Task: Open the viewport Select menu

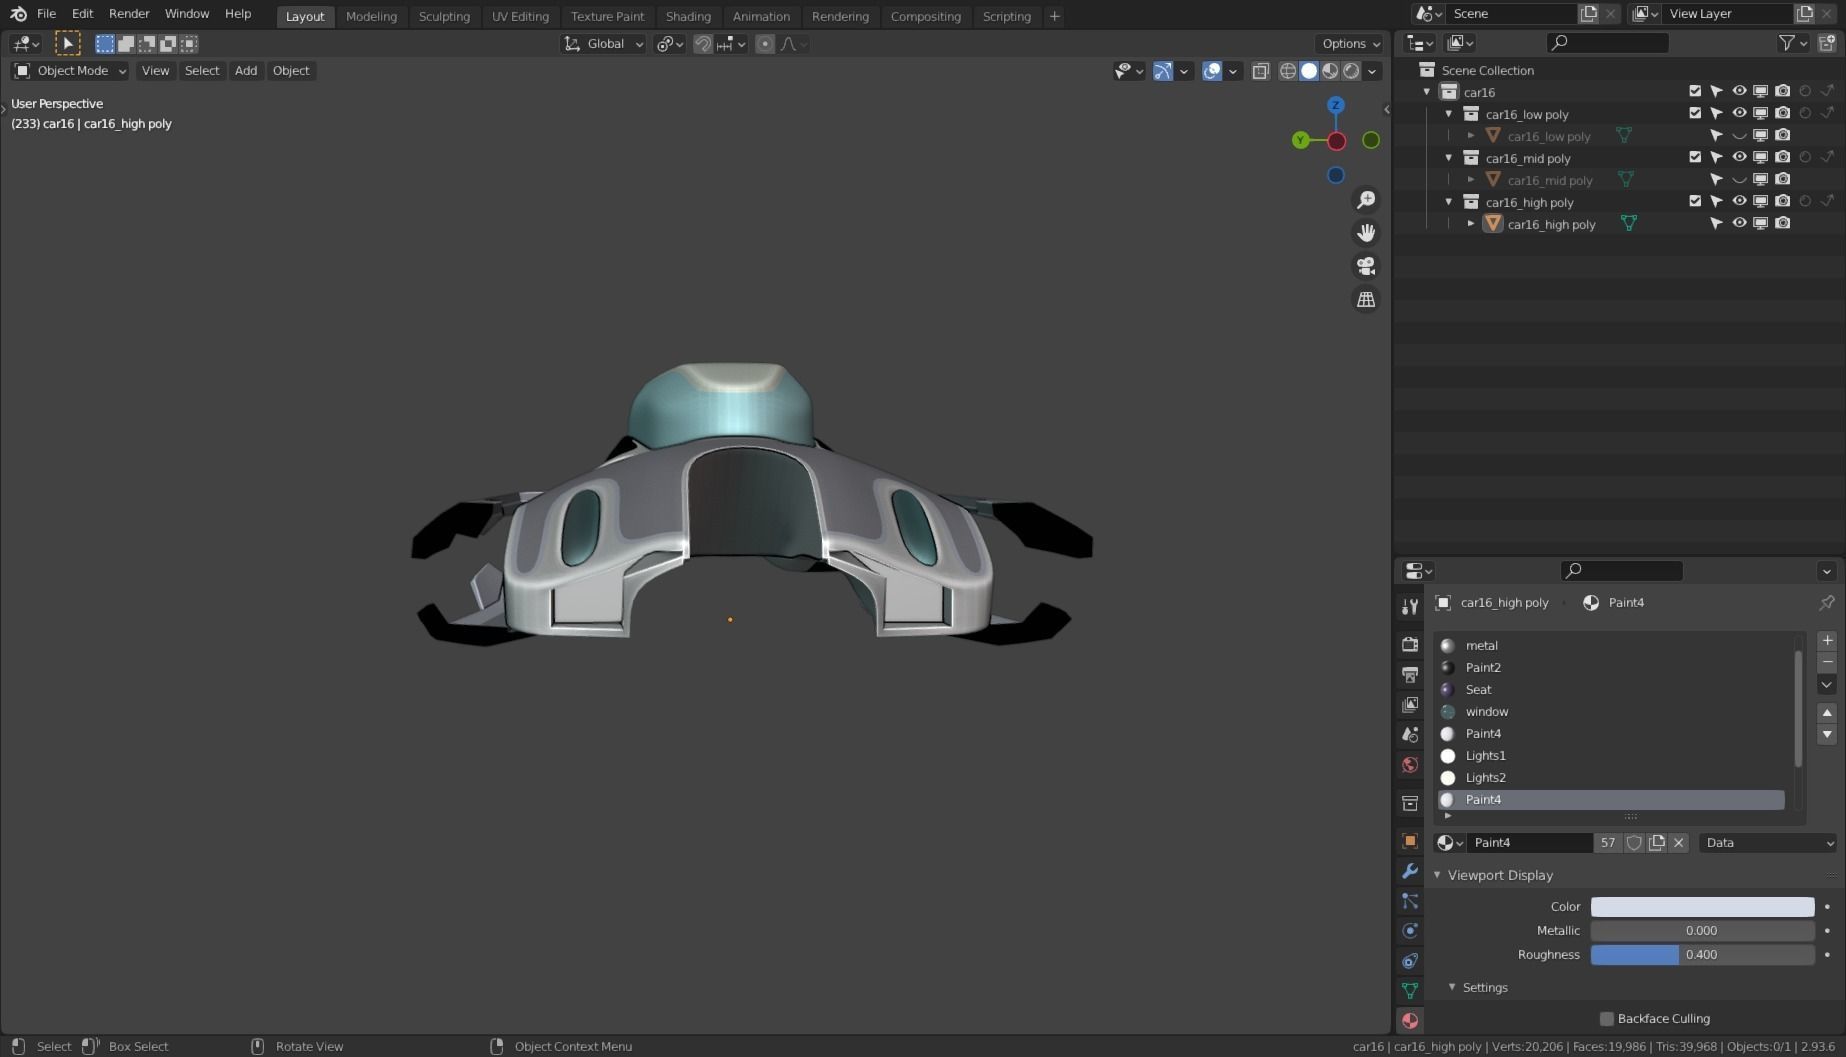Action: tap(202, 71)
